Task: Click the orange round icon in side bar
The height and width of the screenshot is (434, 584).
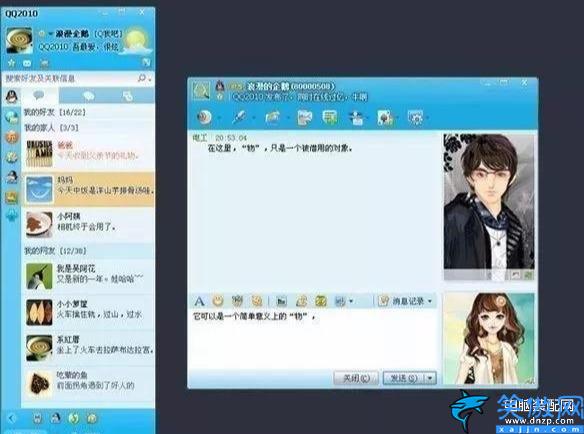Action: [x=12, y=137]
